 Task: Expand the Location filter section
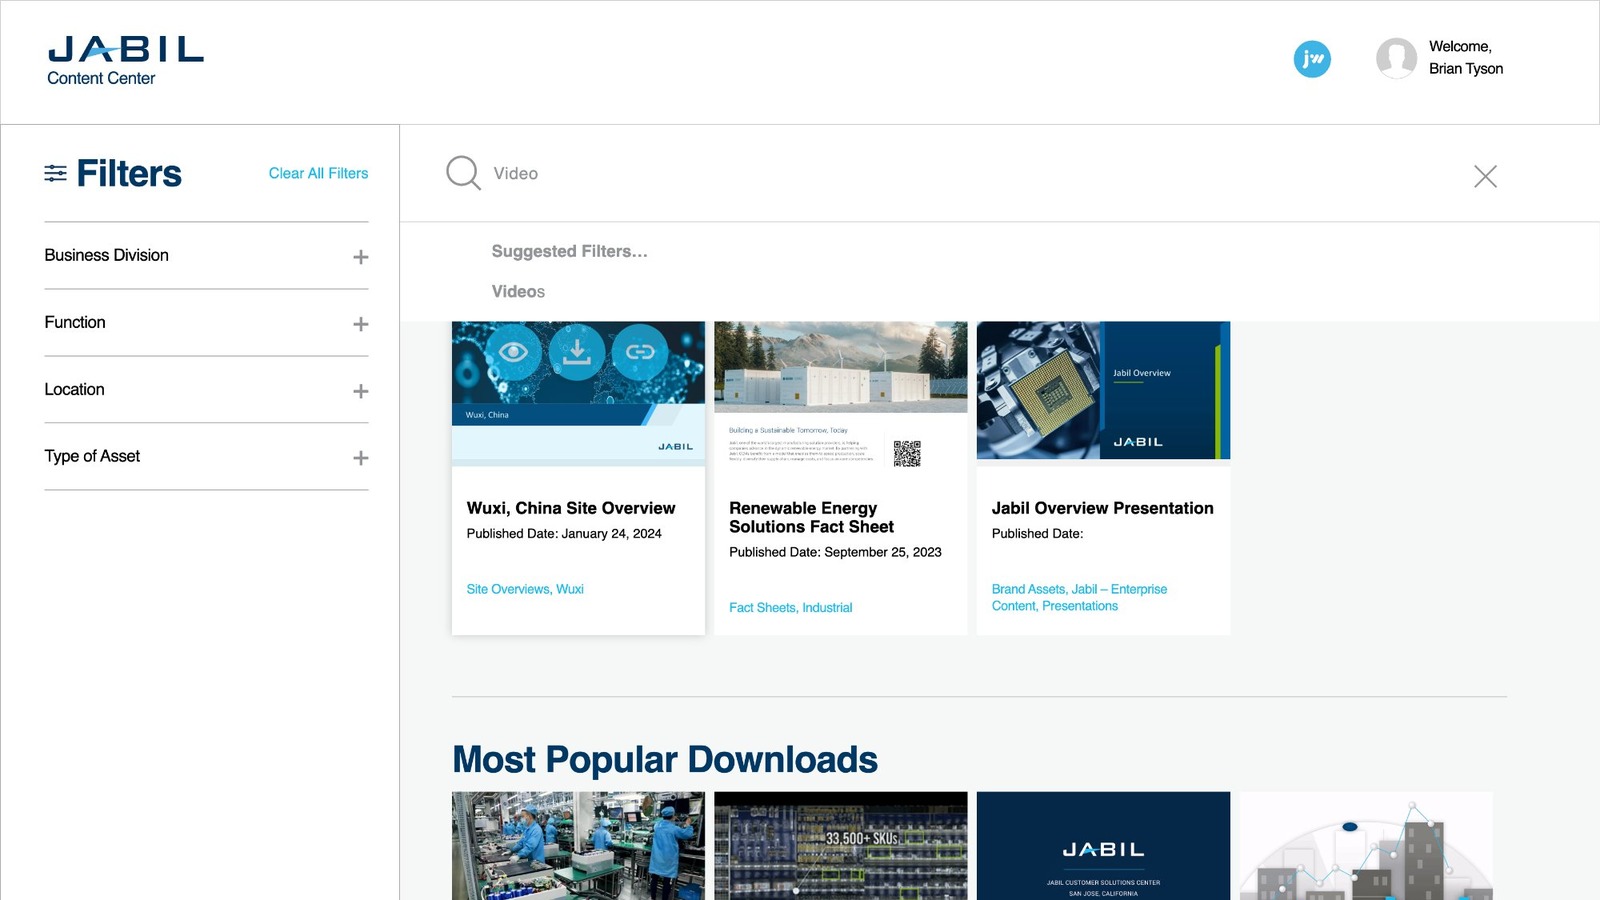pyautogui.click(x=360, y=390)
